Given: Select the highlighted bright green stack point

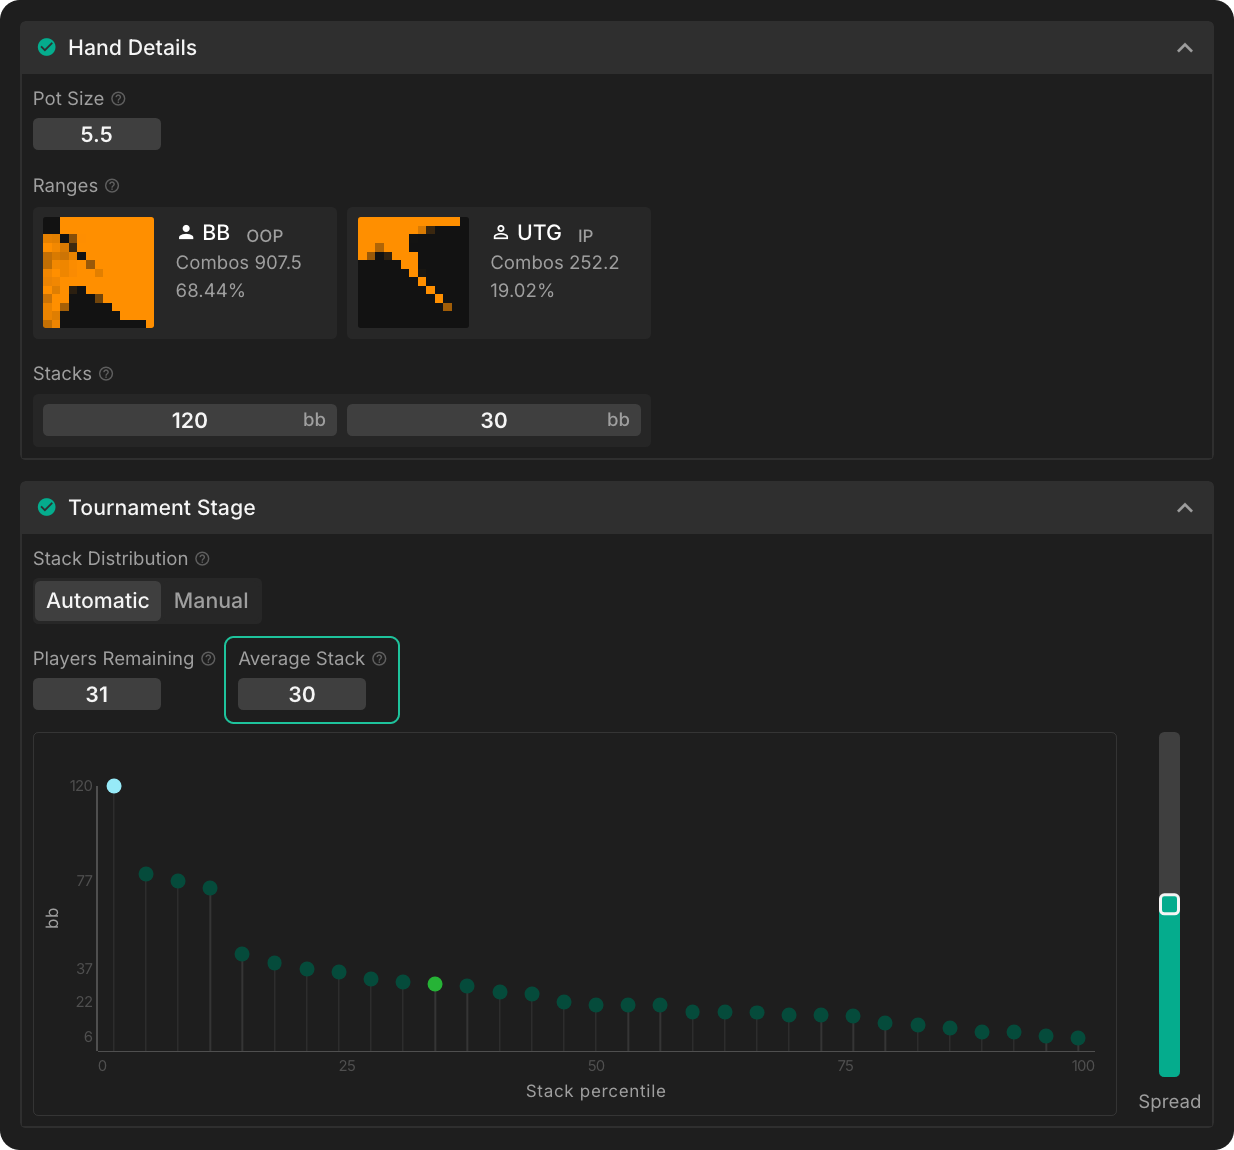Looking at the screenshot, I should [435, 984].
